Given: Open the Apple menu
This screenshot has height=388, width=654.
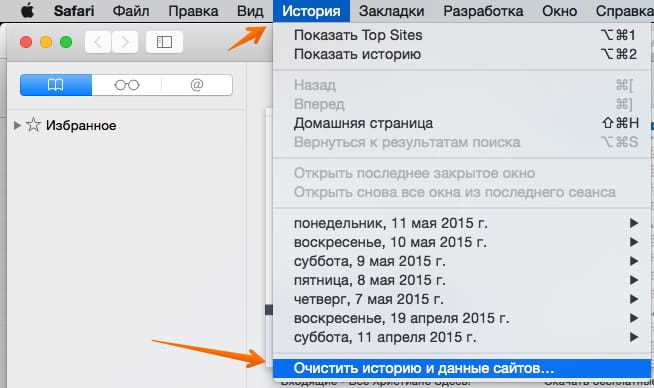Looking at the screenshot, I should click(x=28, y=10).
